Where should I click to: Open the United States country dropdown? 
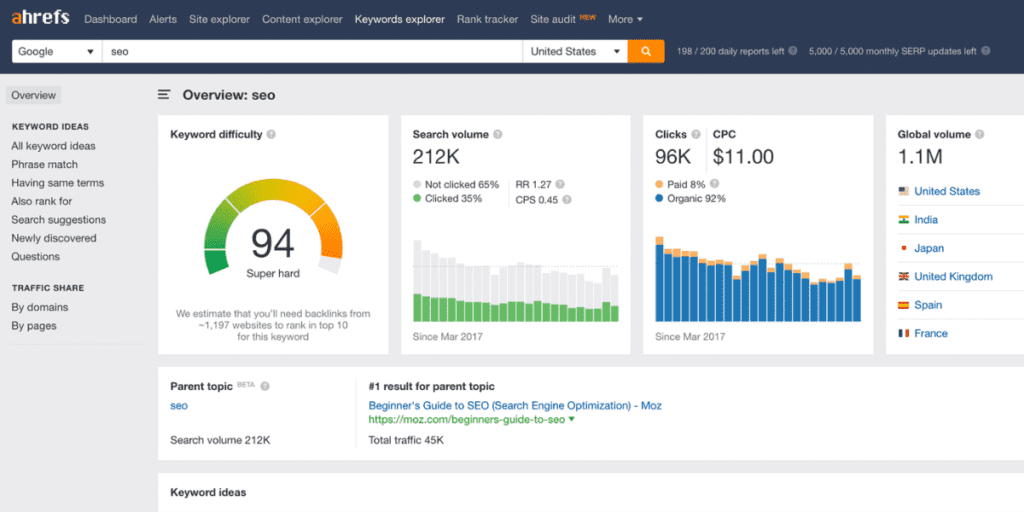coord(575,51)
